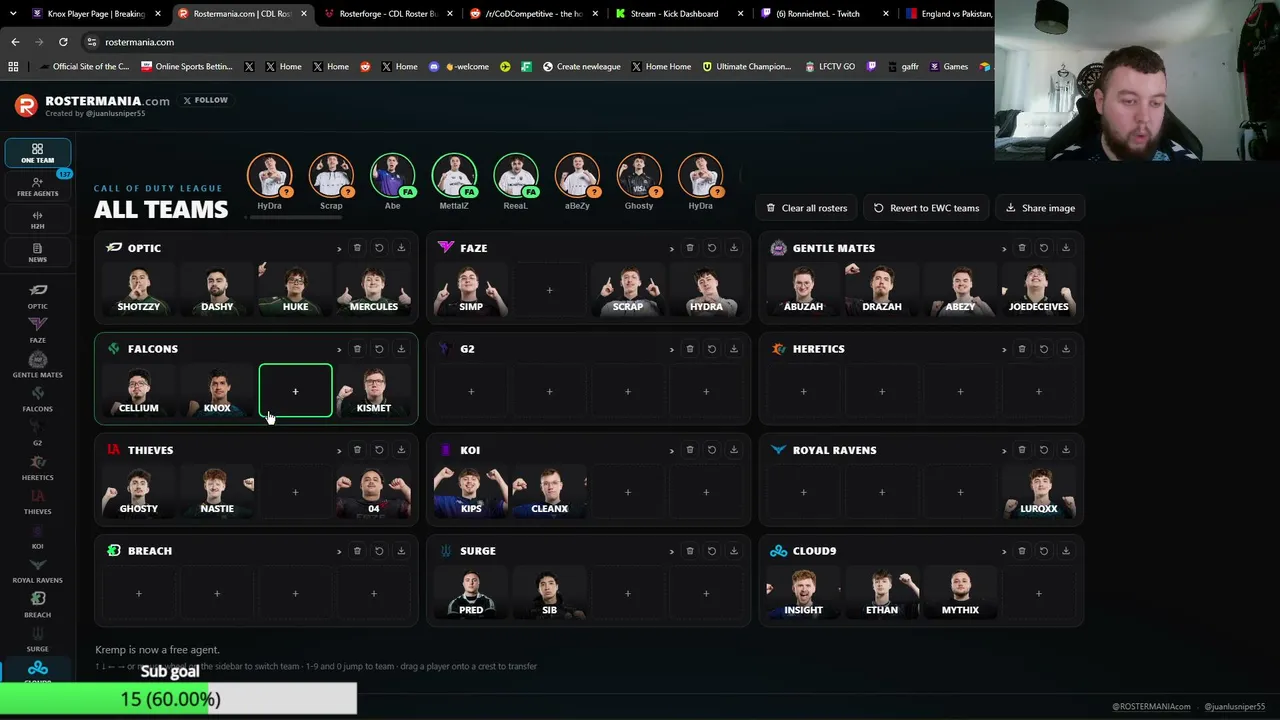Screen dimensions: 1280x720
Task: Add a player to Falcons' empty slot
Action: 295,391
